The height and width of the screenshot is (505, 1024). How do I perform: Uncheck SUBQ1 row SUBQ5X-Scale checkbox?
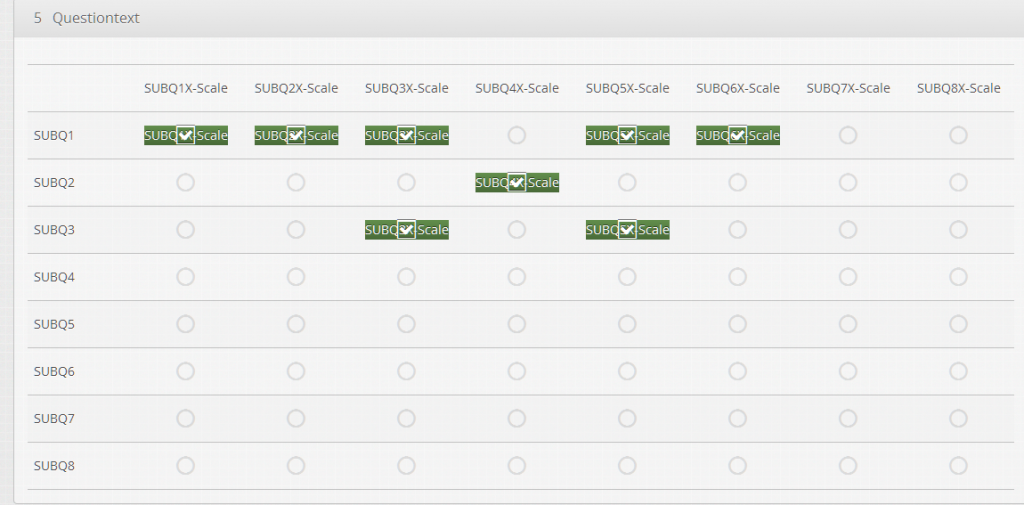point(627,135)
